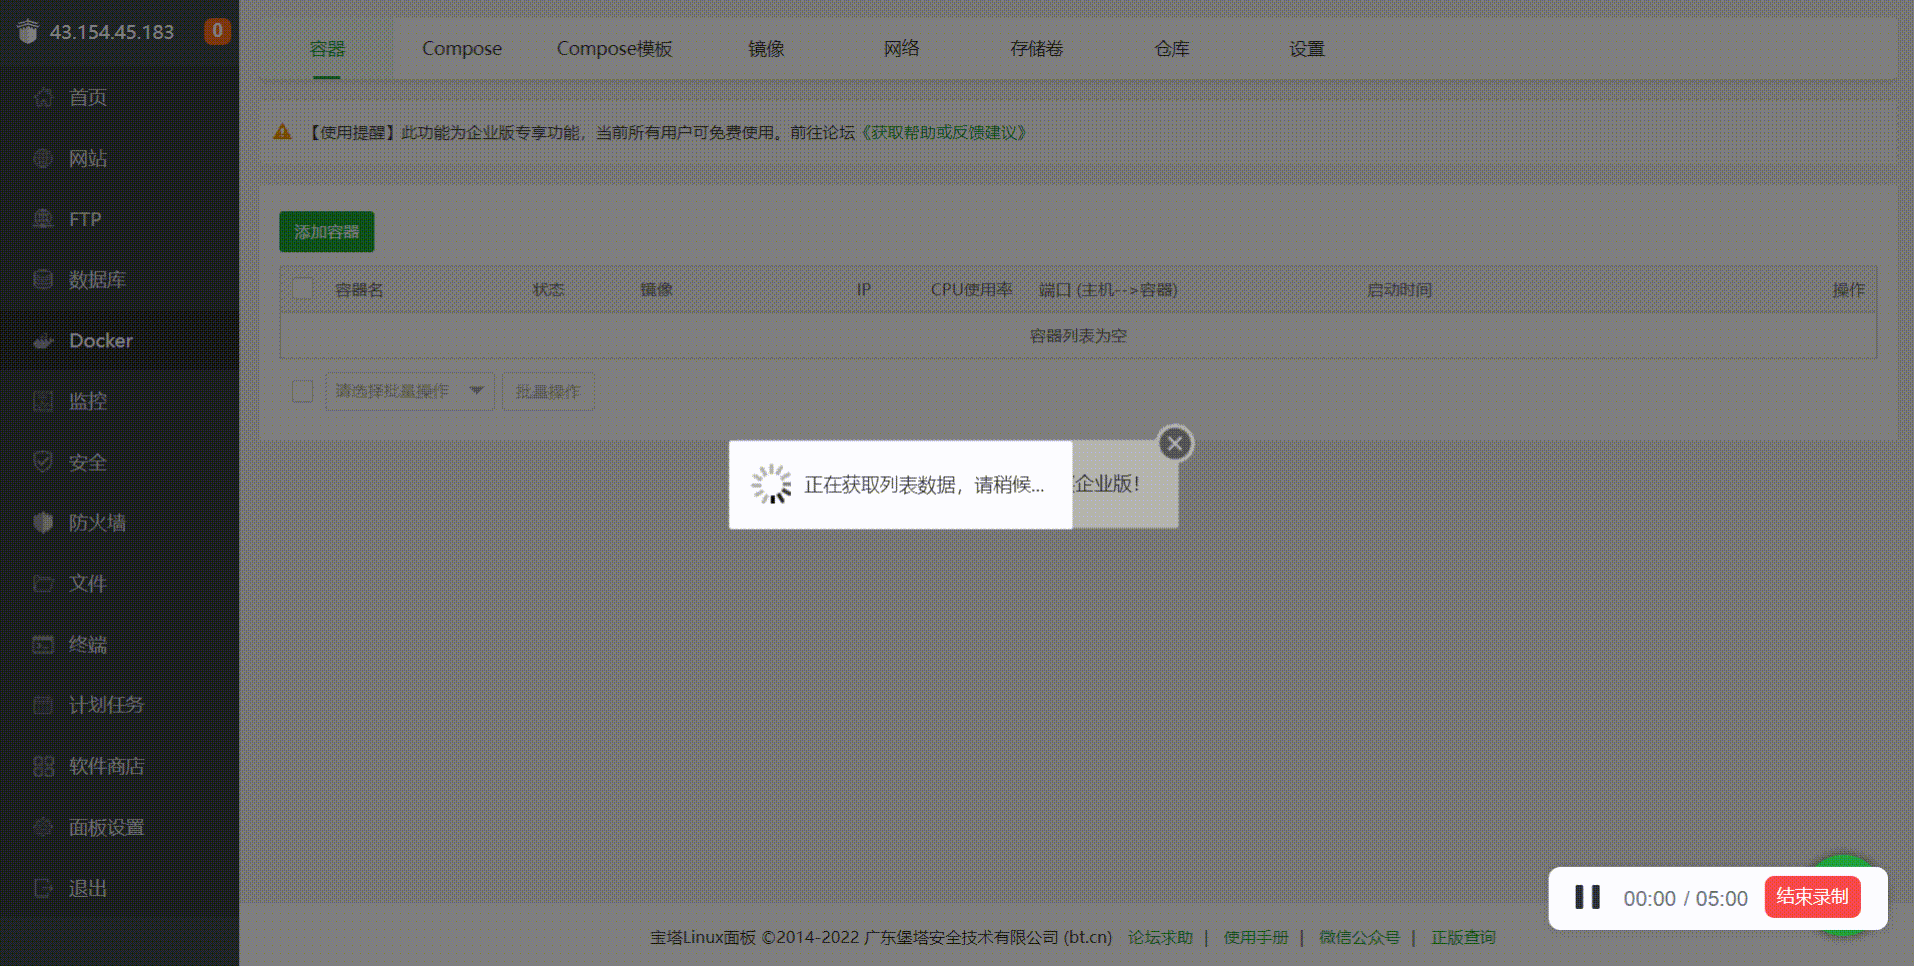
Task: Click the 状态 column header
Action: (548, 290)
